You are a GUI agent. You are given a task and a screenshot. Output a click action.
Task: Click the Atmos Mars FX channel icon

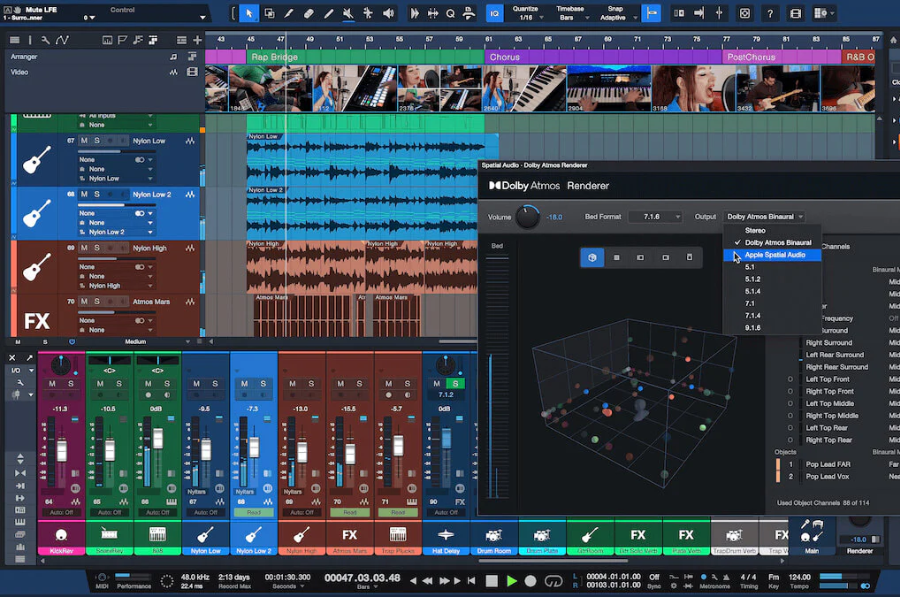[350, 535]
